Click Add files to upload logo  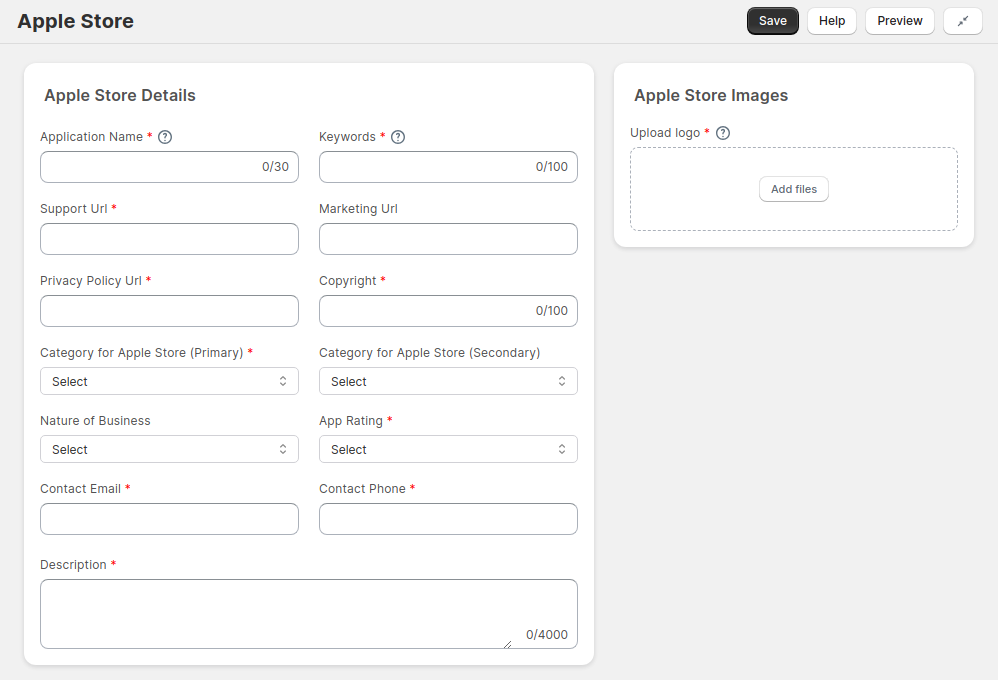coord(794,189)
